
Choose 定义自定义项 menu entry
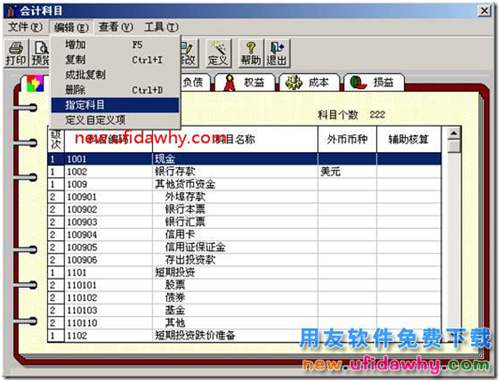115,120
